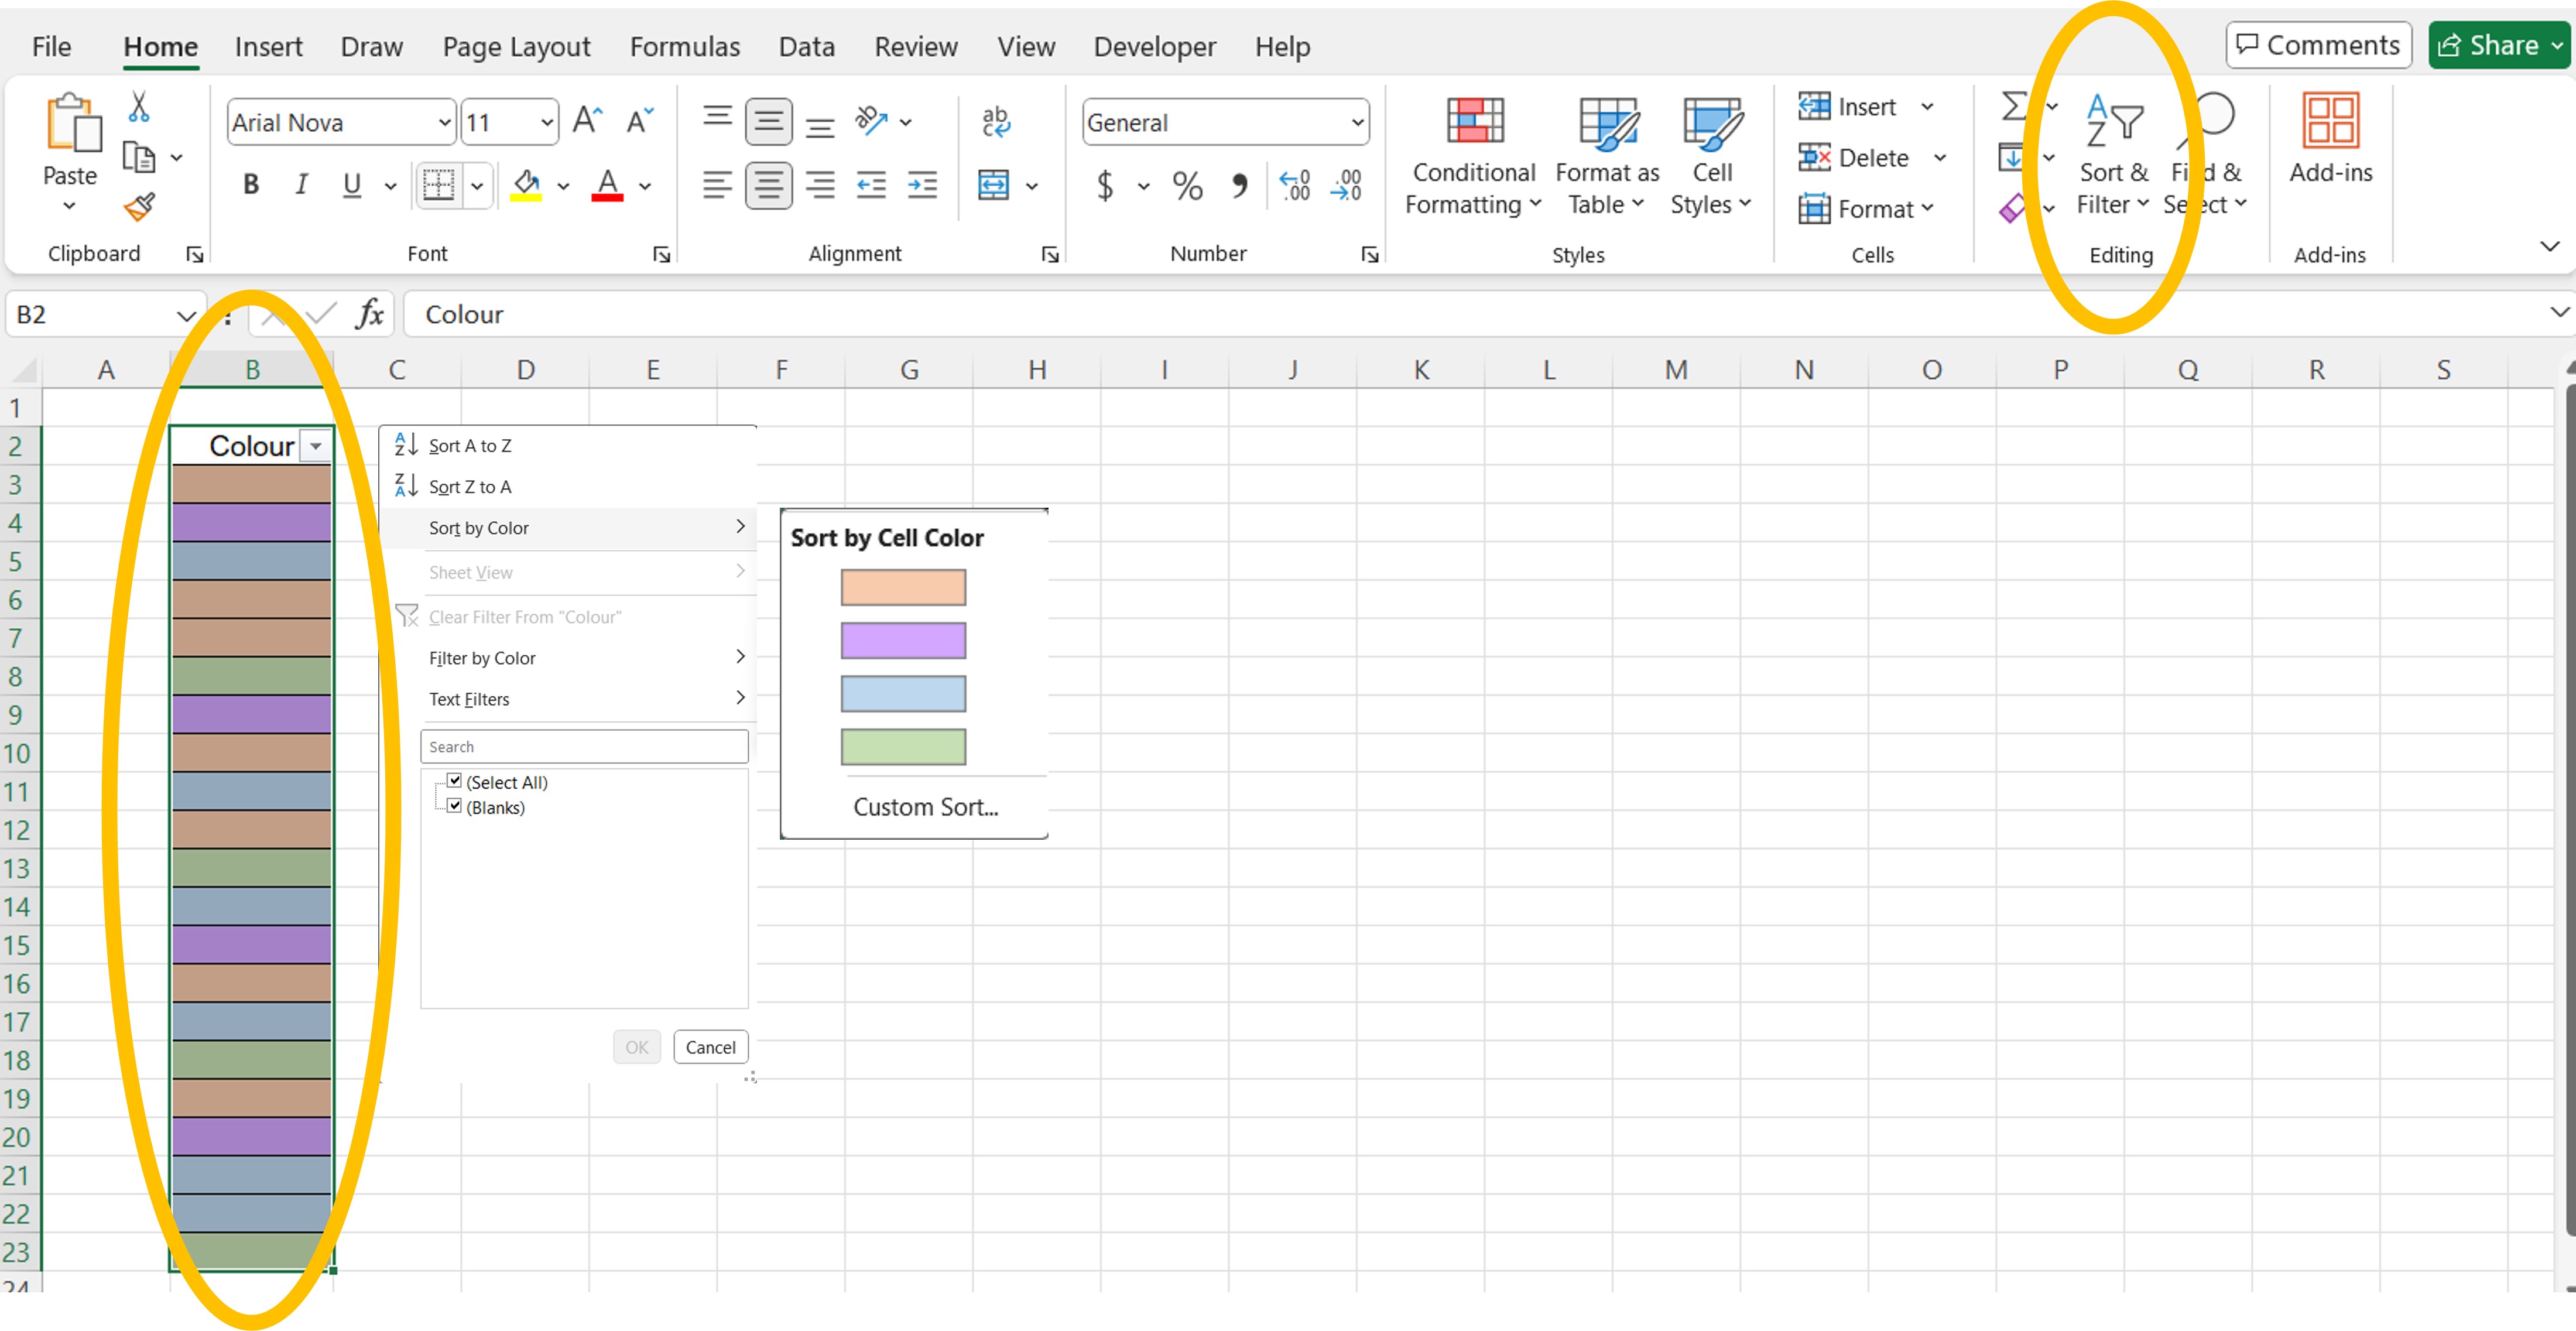The height and width of the screenshot is (1331, 2576).
Task: Pick the purple swatch in Sort by Cell Color
Action: 902,640
